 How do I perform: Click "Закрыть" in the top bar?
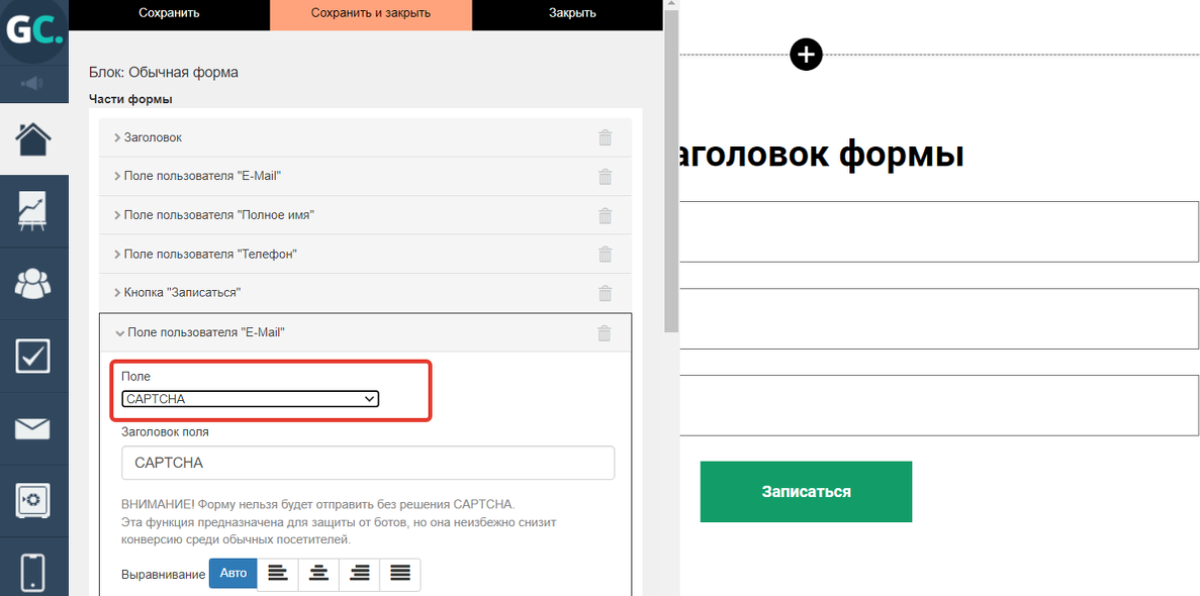(x=572, y=14)
